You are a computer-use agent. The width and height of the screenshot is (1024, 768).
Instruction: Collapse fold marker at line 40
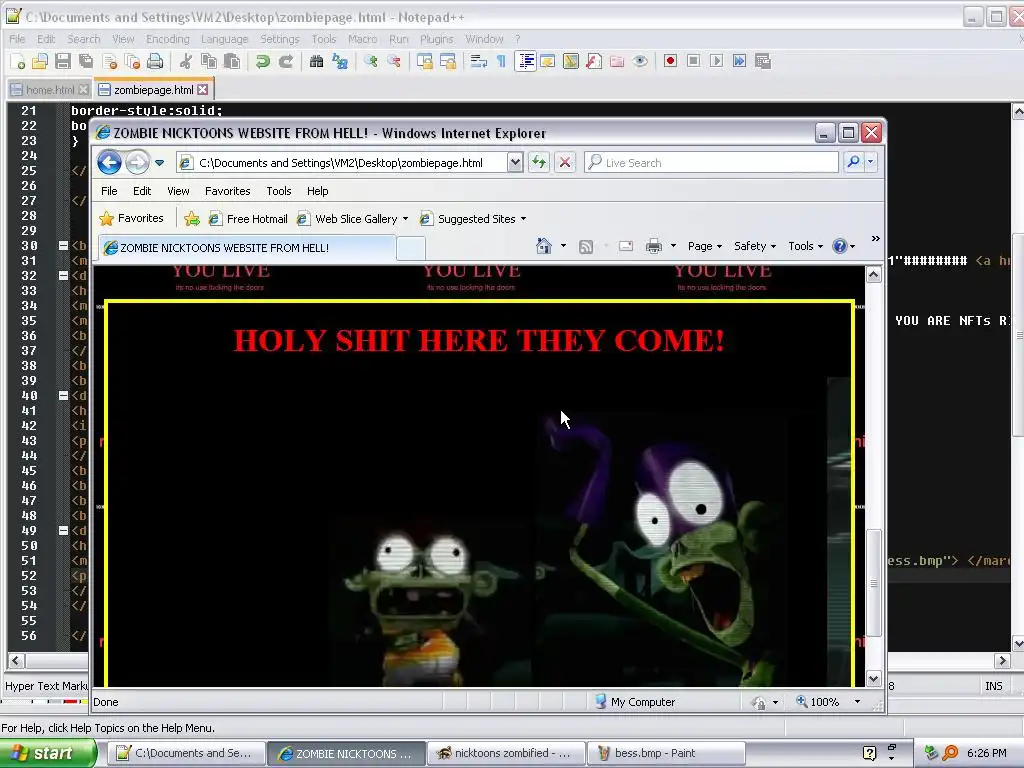tap(63, 396)
